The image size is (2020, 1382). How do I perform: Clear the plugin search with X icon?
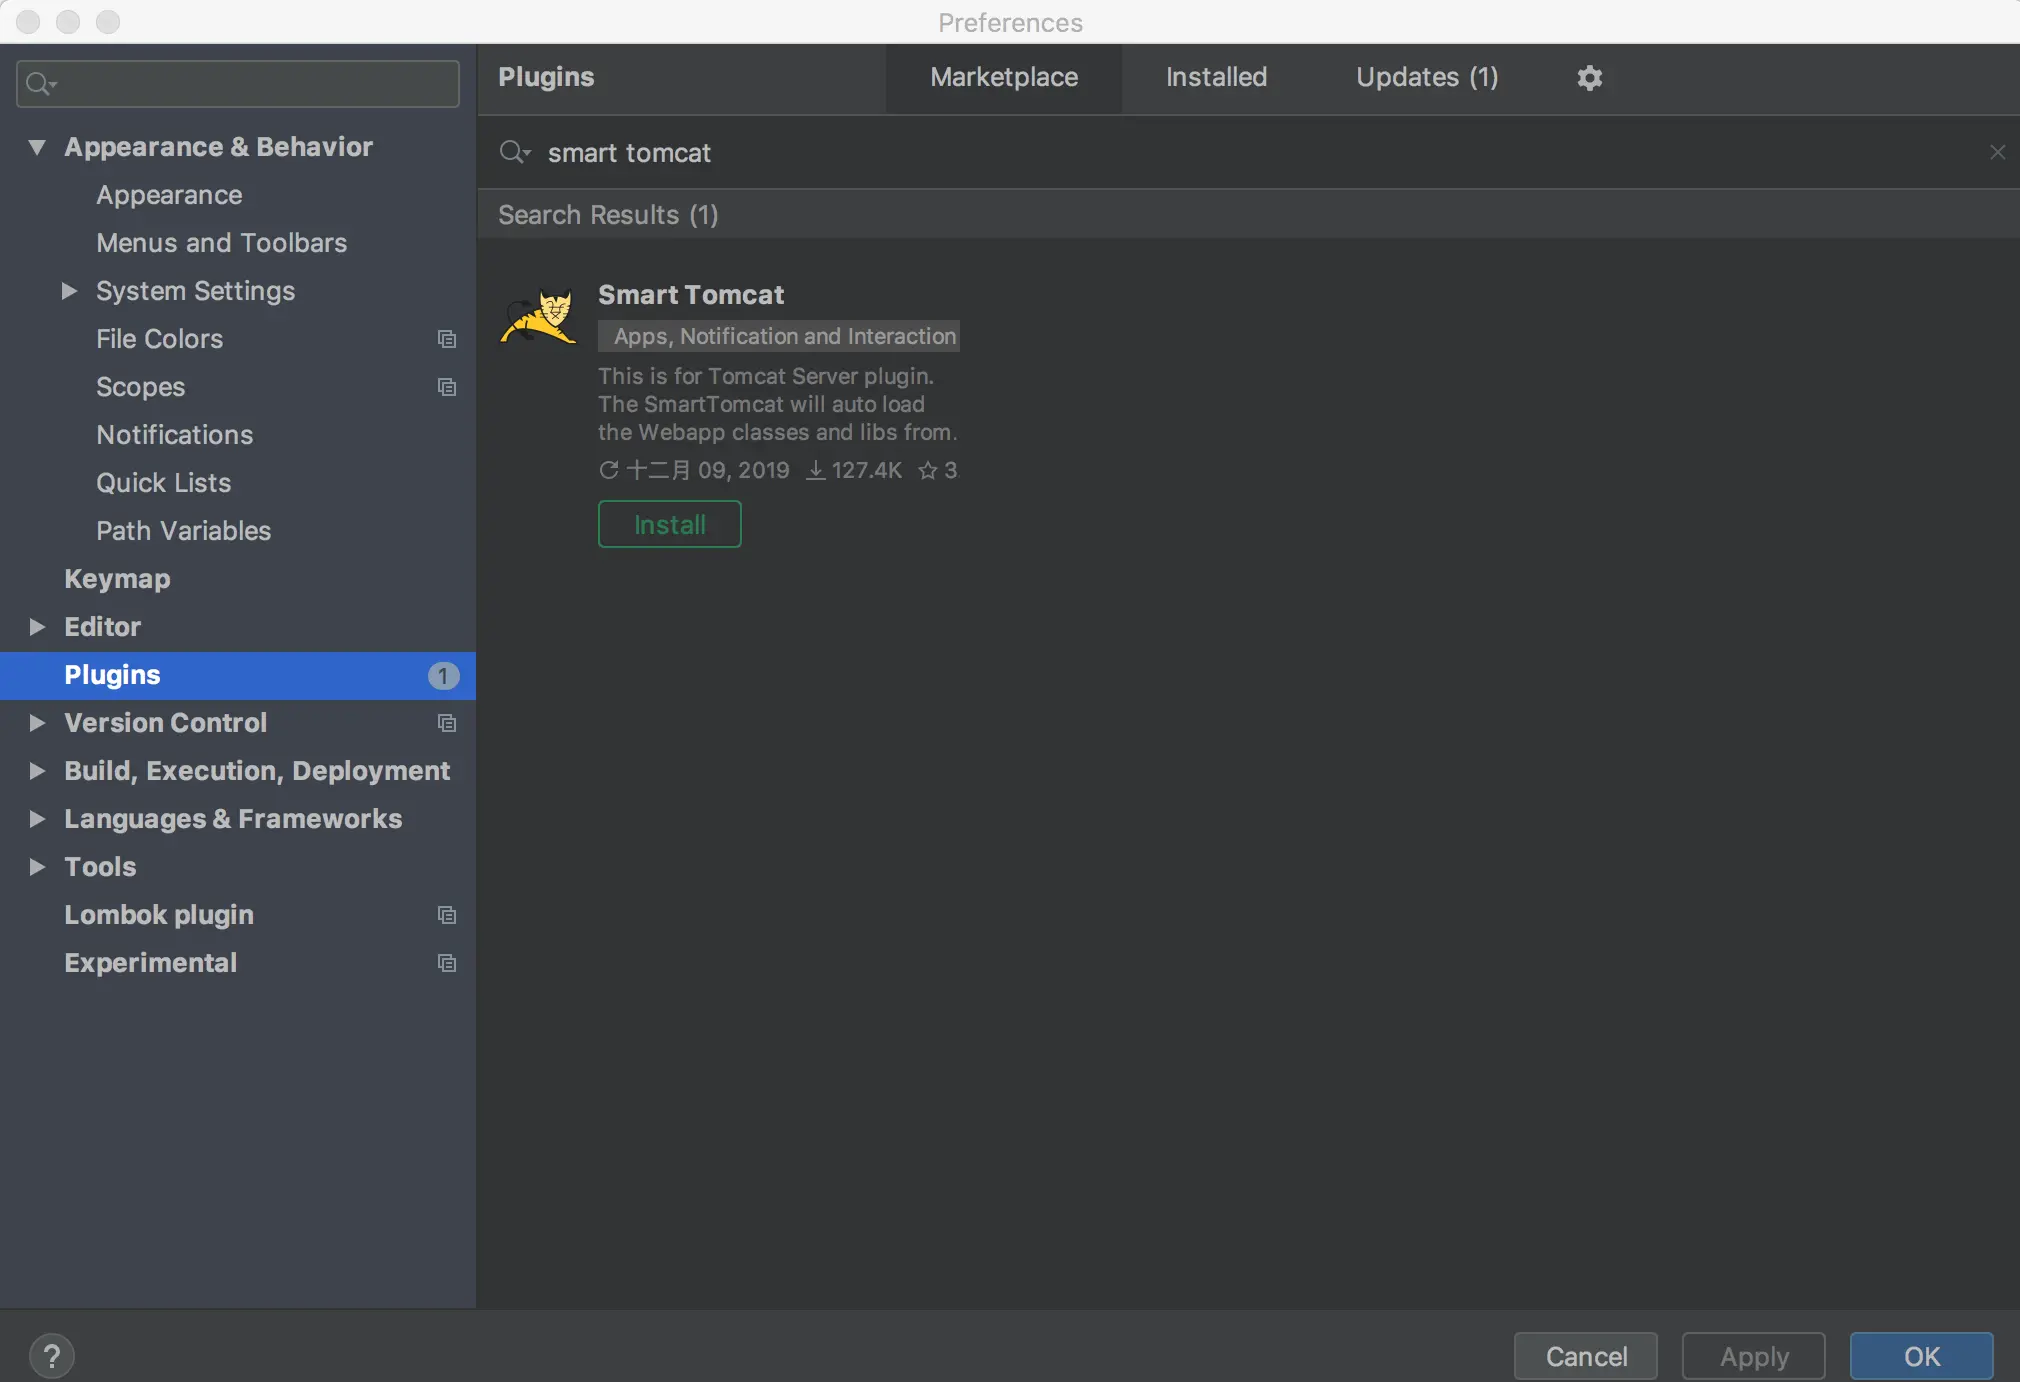pos(1997,152)
